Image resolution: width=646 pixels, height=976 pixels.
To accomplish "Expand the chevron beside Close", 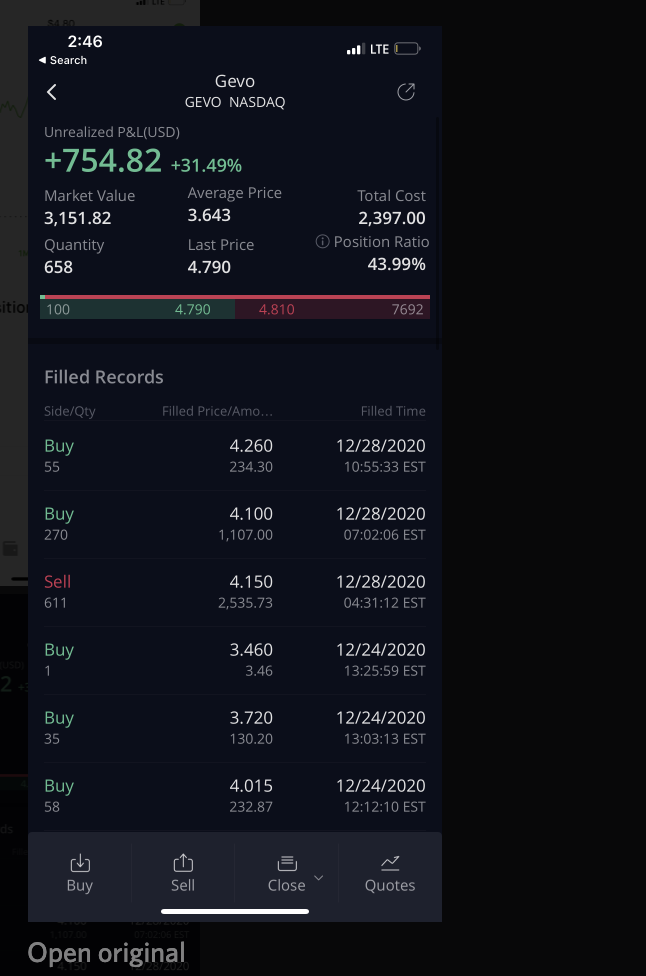I will click(319, 878).
